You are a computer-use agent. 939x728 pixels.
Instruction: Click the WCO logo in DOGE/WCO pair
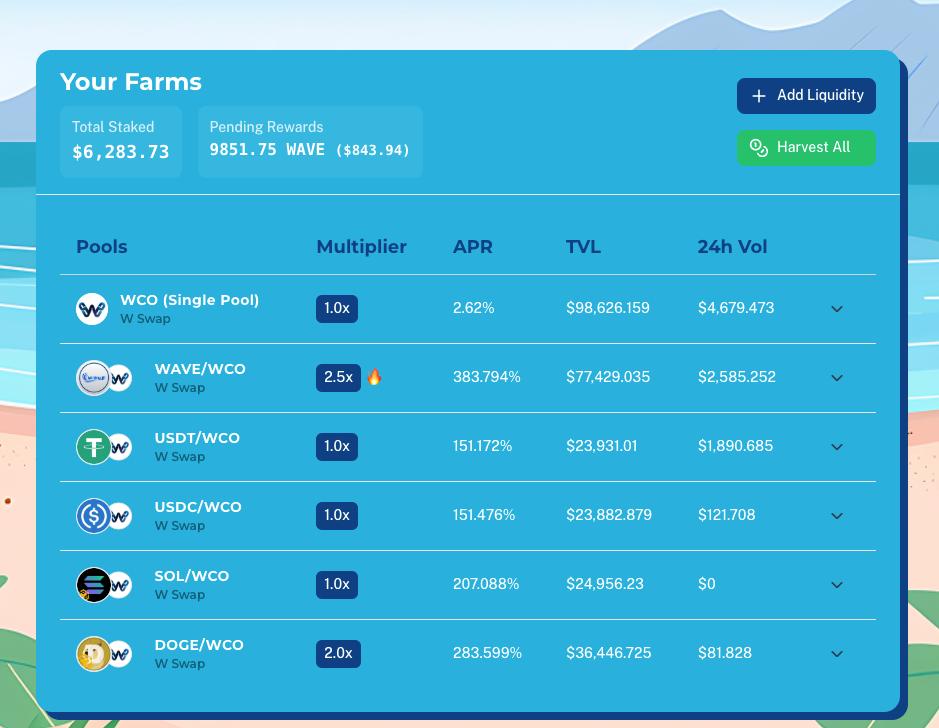point(122,654)
